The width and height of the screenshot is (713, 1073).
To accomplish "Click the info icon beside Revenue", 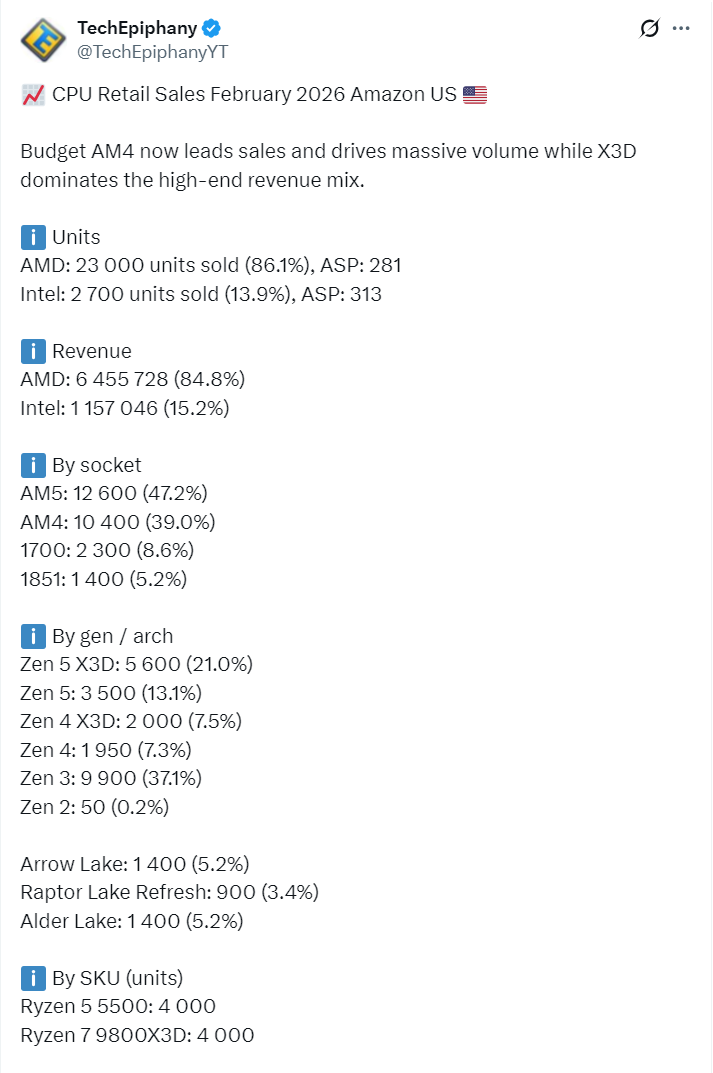I will [x=33, y=351].
